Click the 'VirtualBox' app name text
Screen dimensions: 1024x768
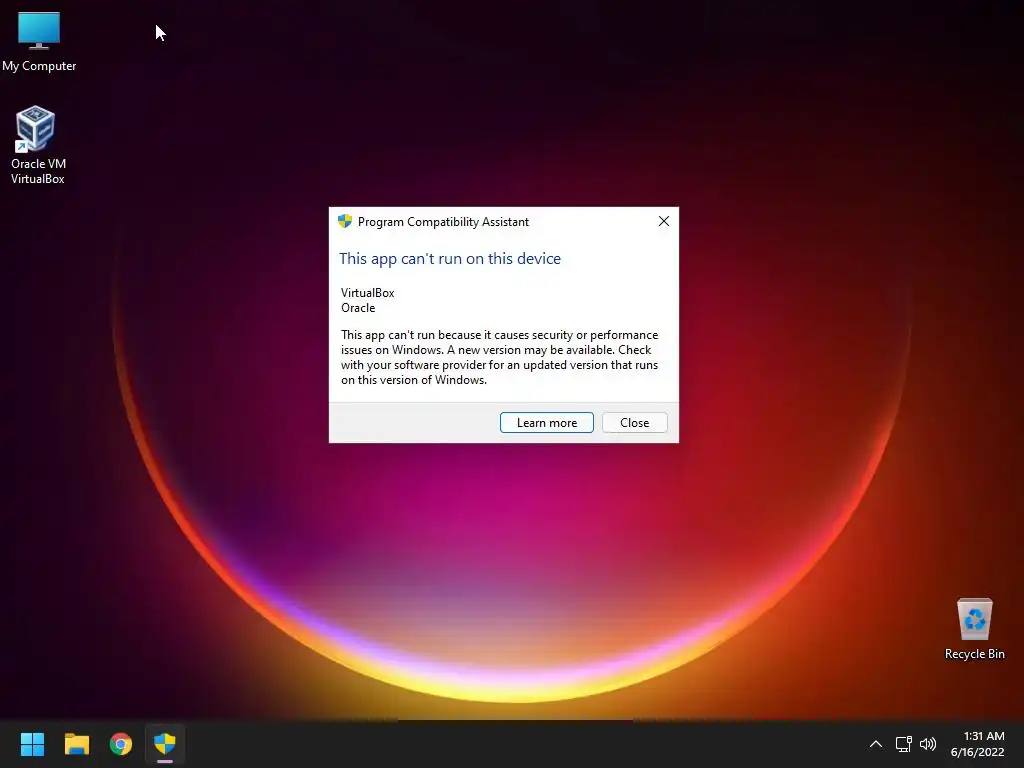click(x=368, y=293)
